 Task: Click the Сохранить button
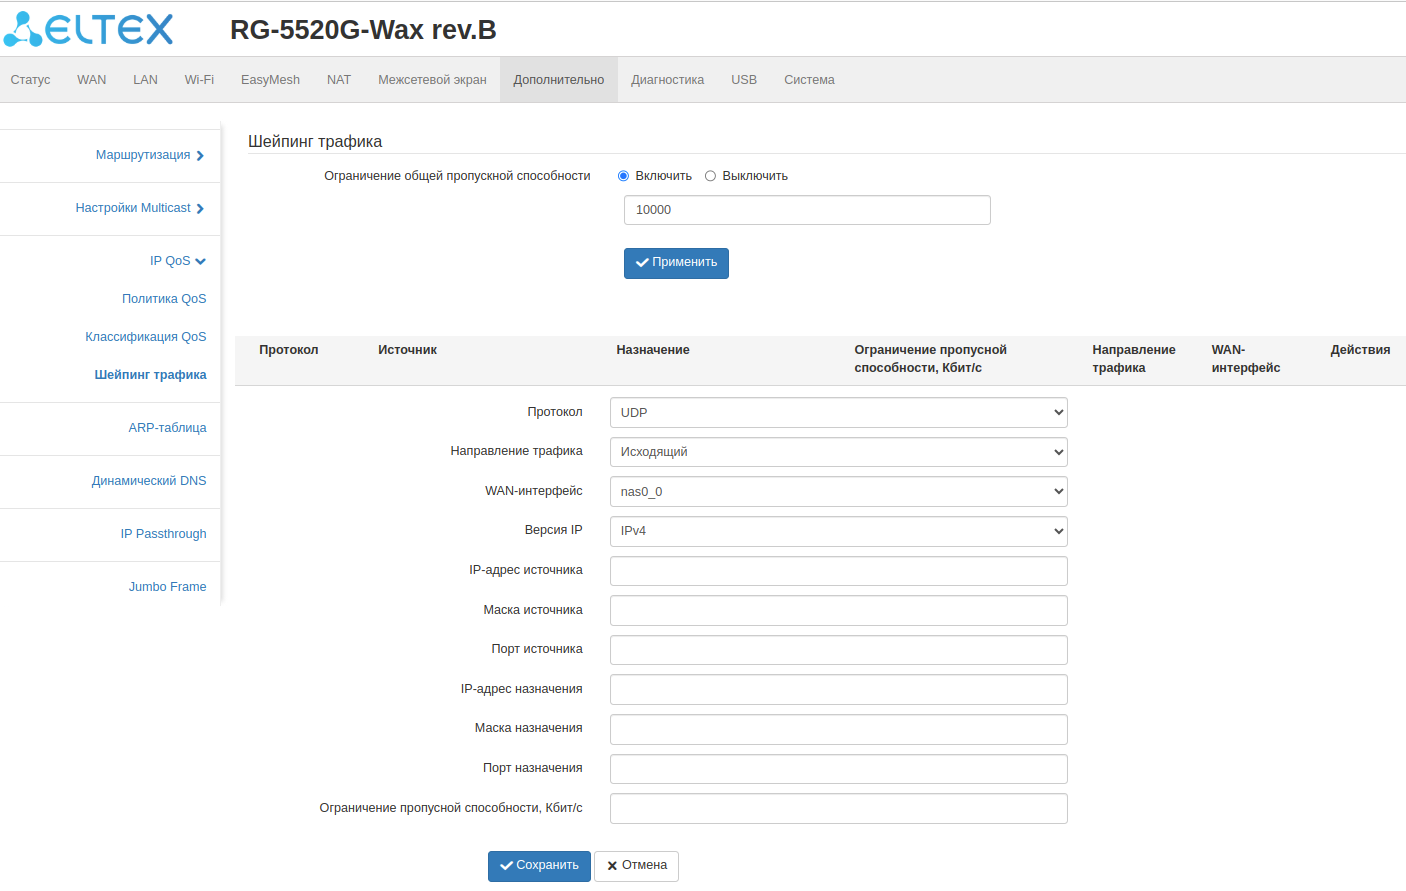[x=539, y=866]
